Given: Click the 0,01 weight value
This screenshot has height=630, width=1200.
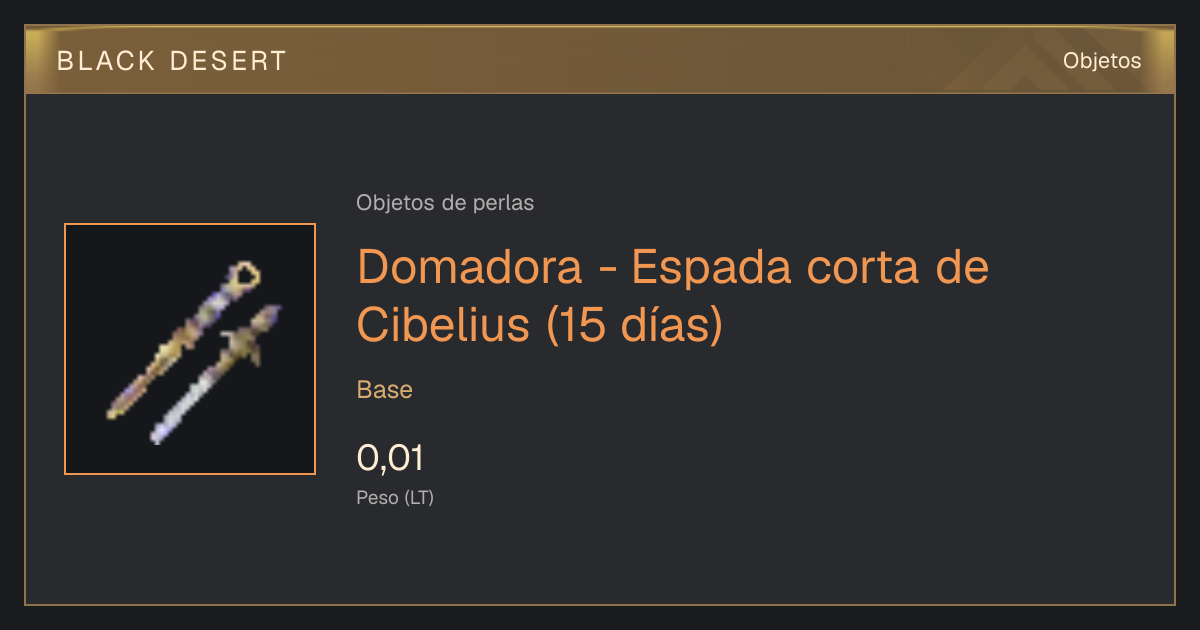Looking at the screenshot, I should pos(390,458).
